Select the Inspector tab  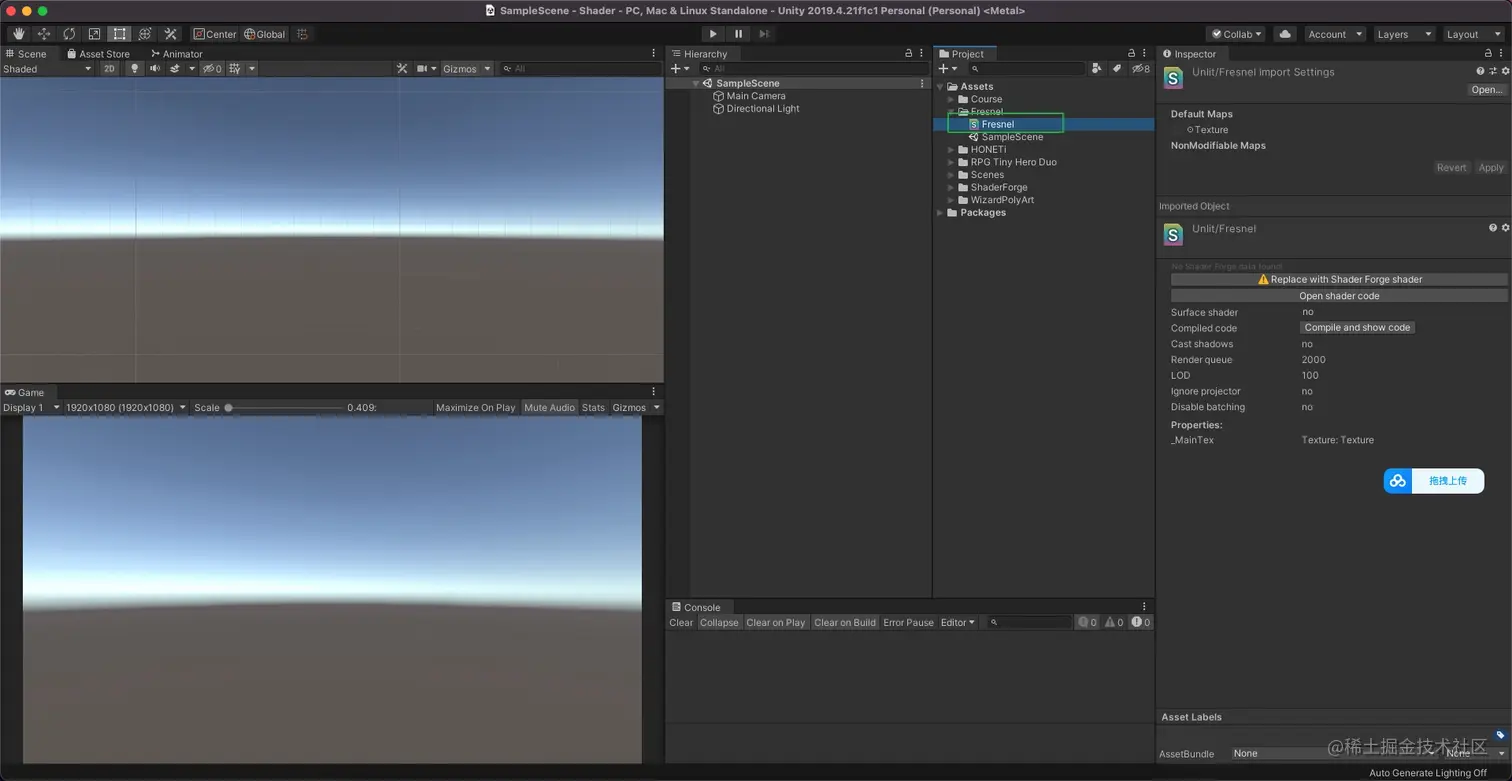pos(1190,54)
